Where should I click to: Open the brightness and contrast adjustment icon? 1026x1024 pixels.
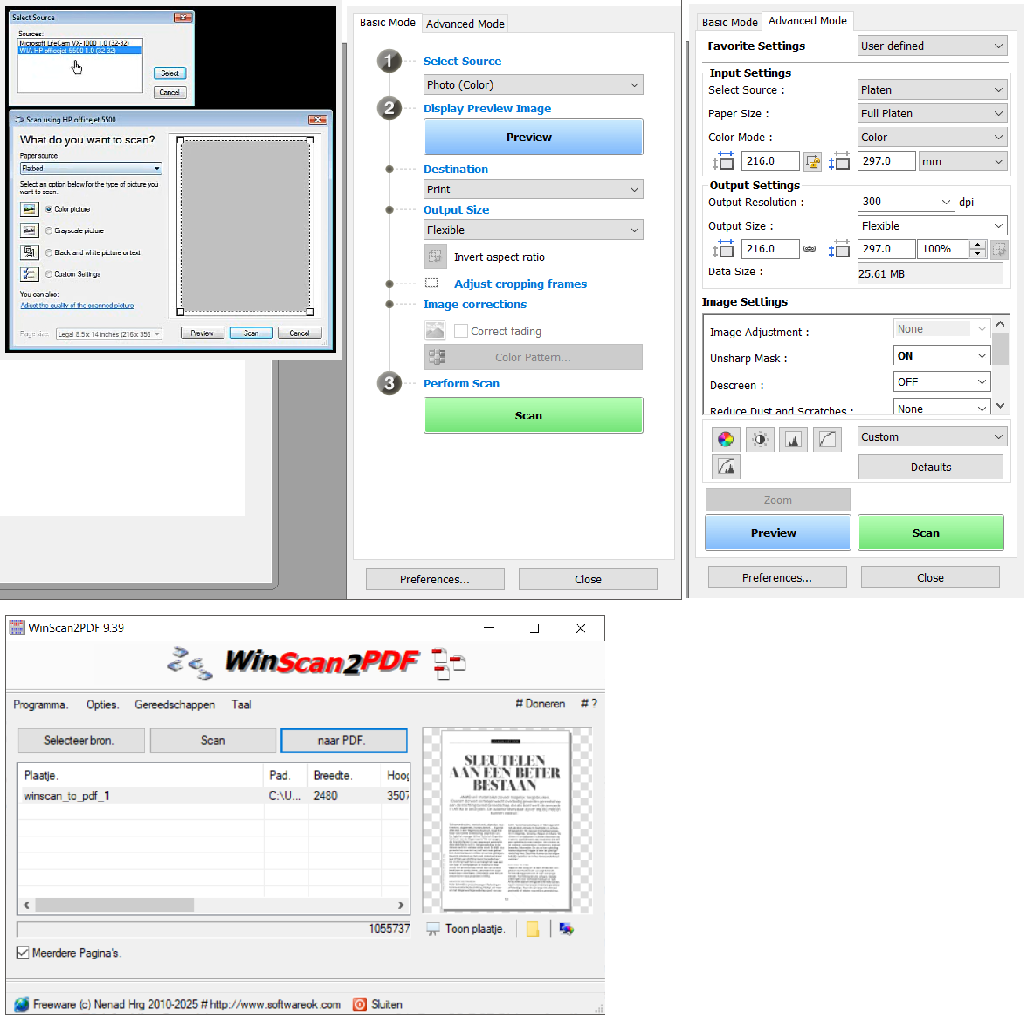760,438
